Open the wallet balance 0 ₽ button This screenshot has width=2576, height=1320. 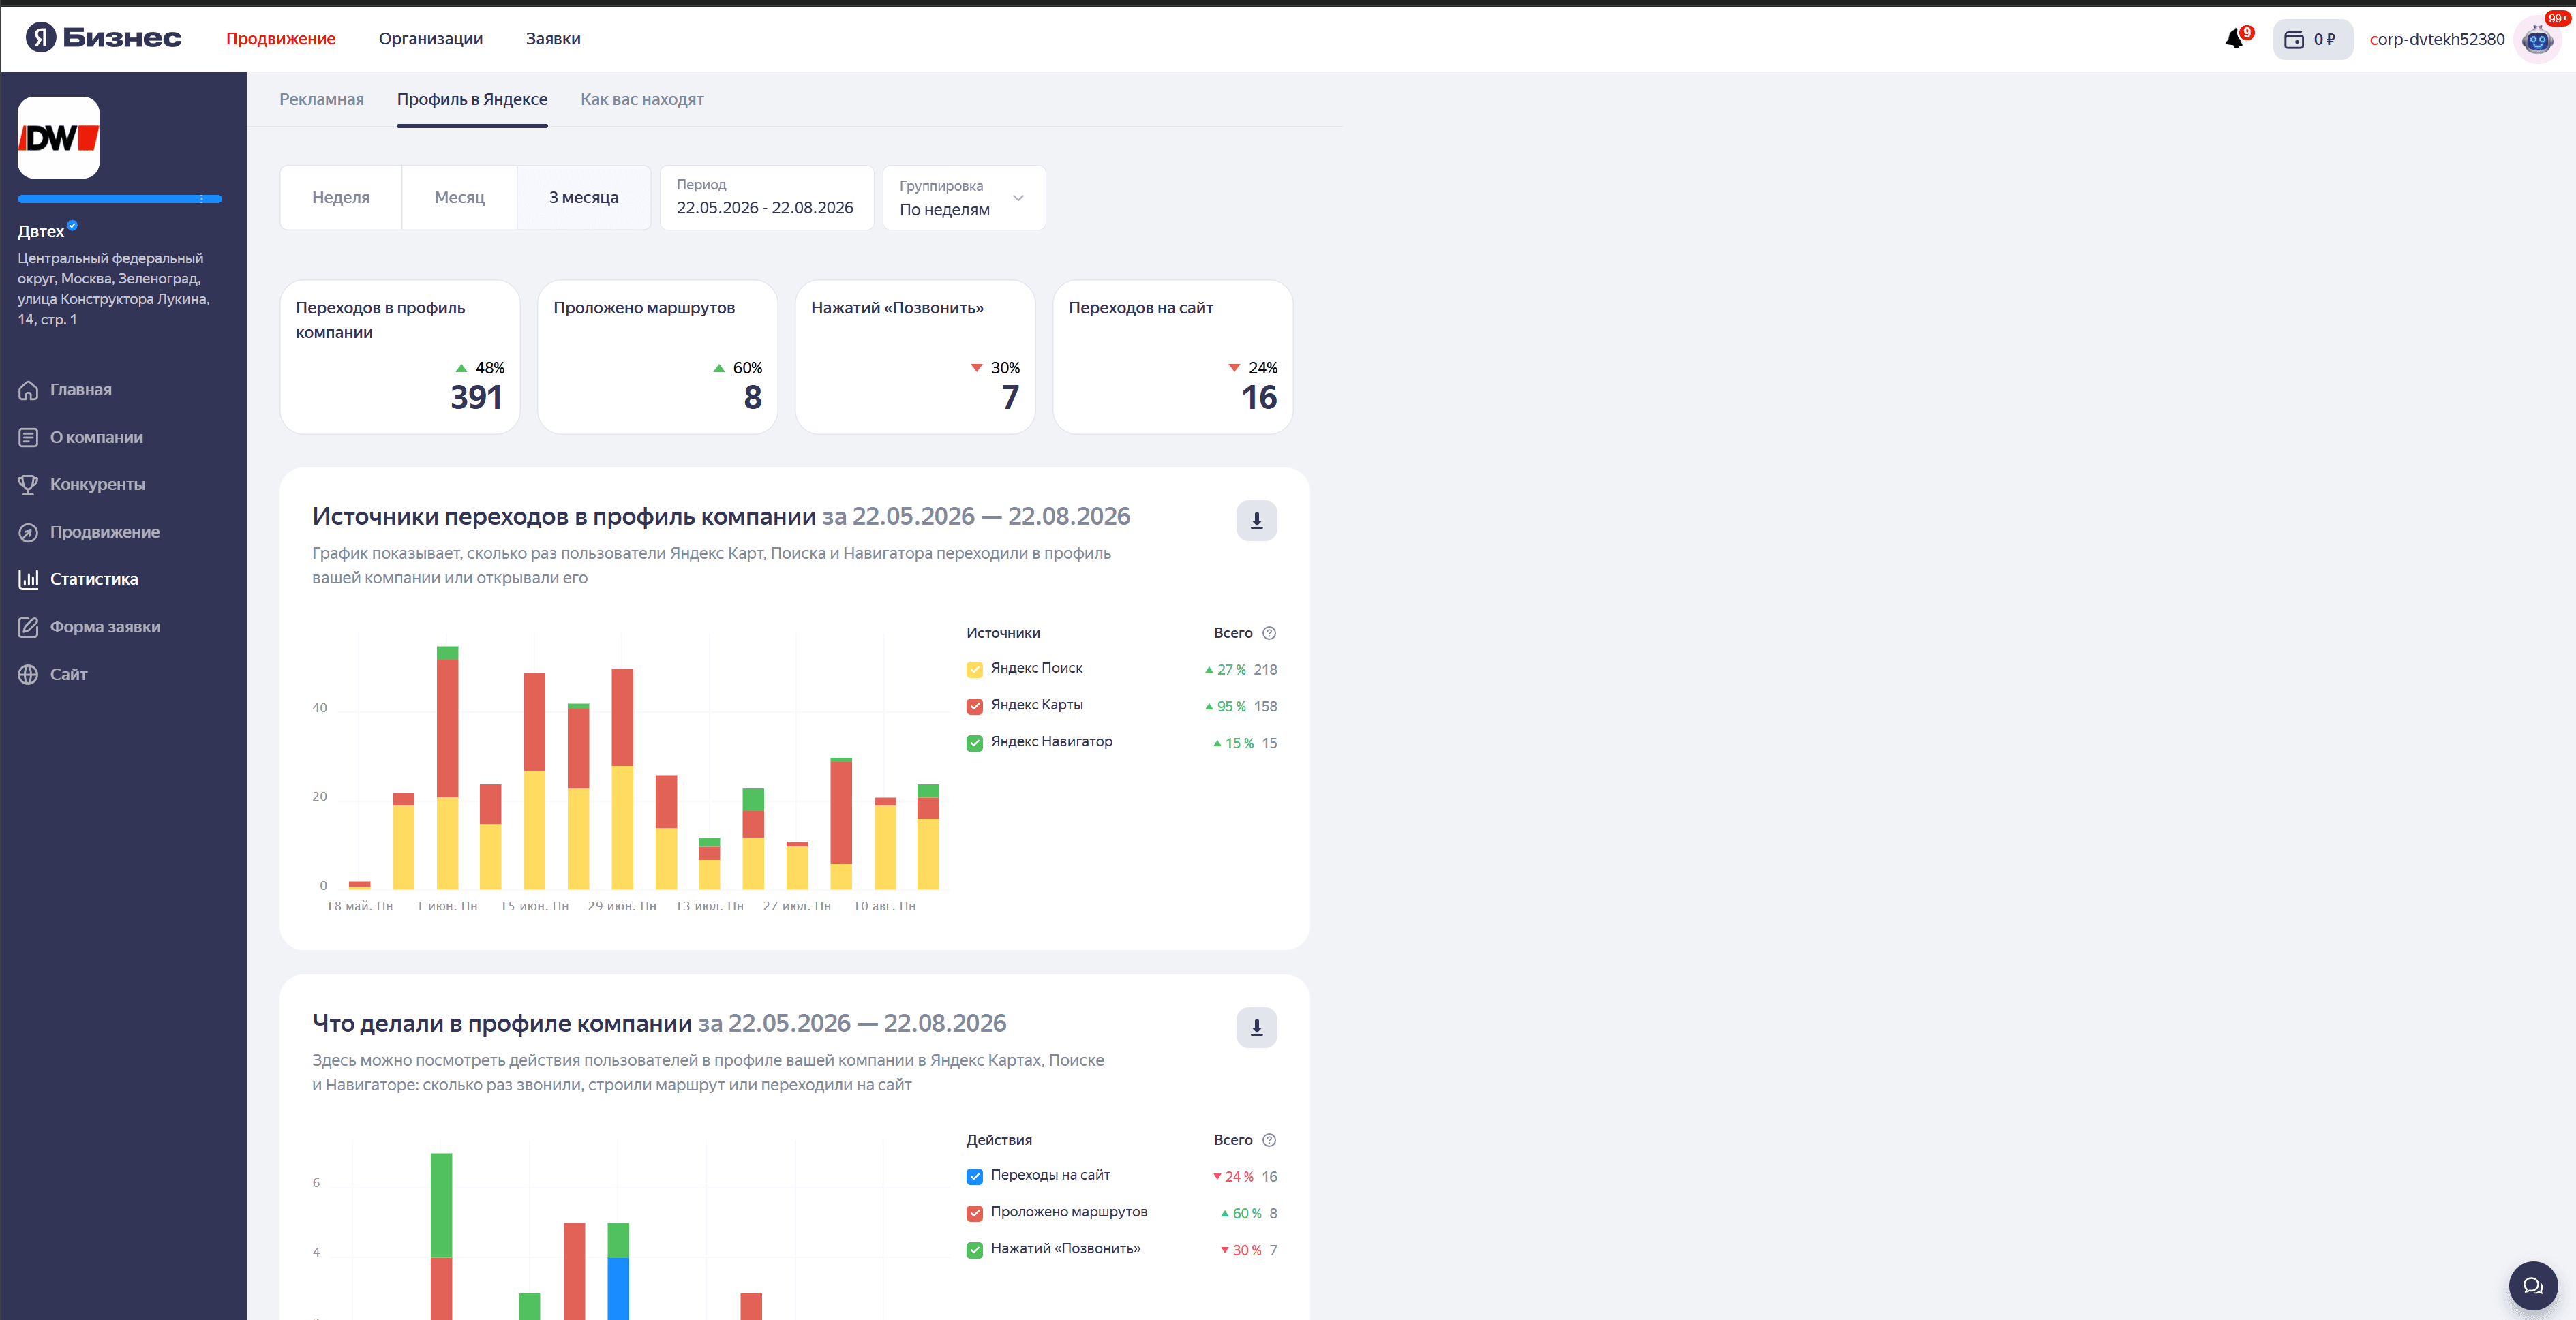pyautogui.click(x=2312, y=39)
